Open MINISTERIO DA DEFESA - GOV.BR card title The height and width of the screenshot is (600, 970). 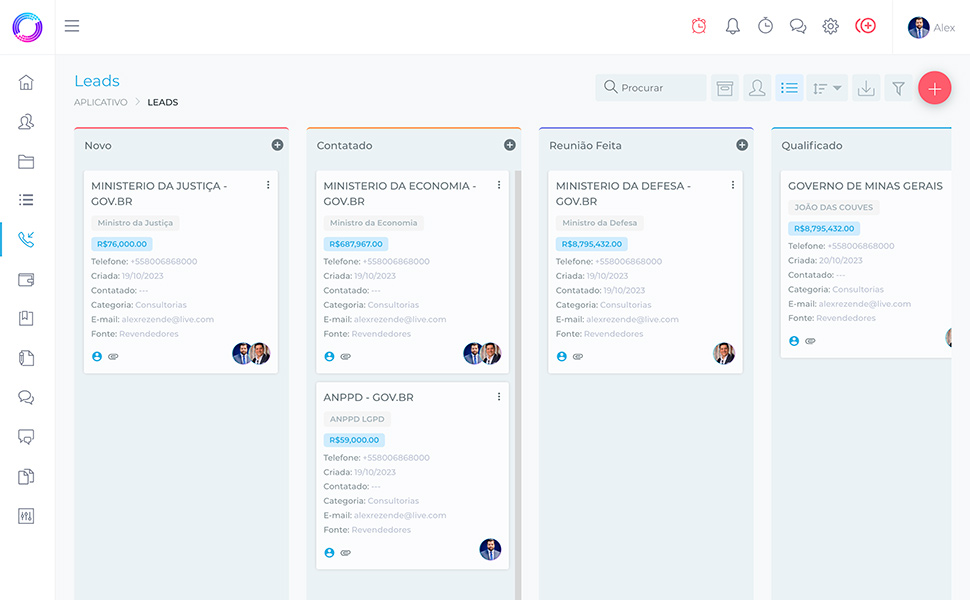(623, 194)
